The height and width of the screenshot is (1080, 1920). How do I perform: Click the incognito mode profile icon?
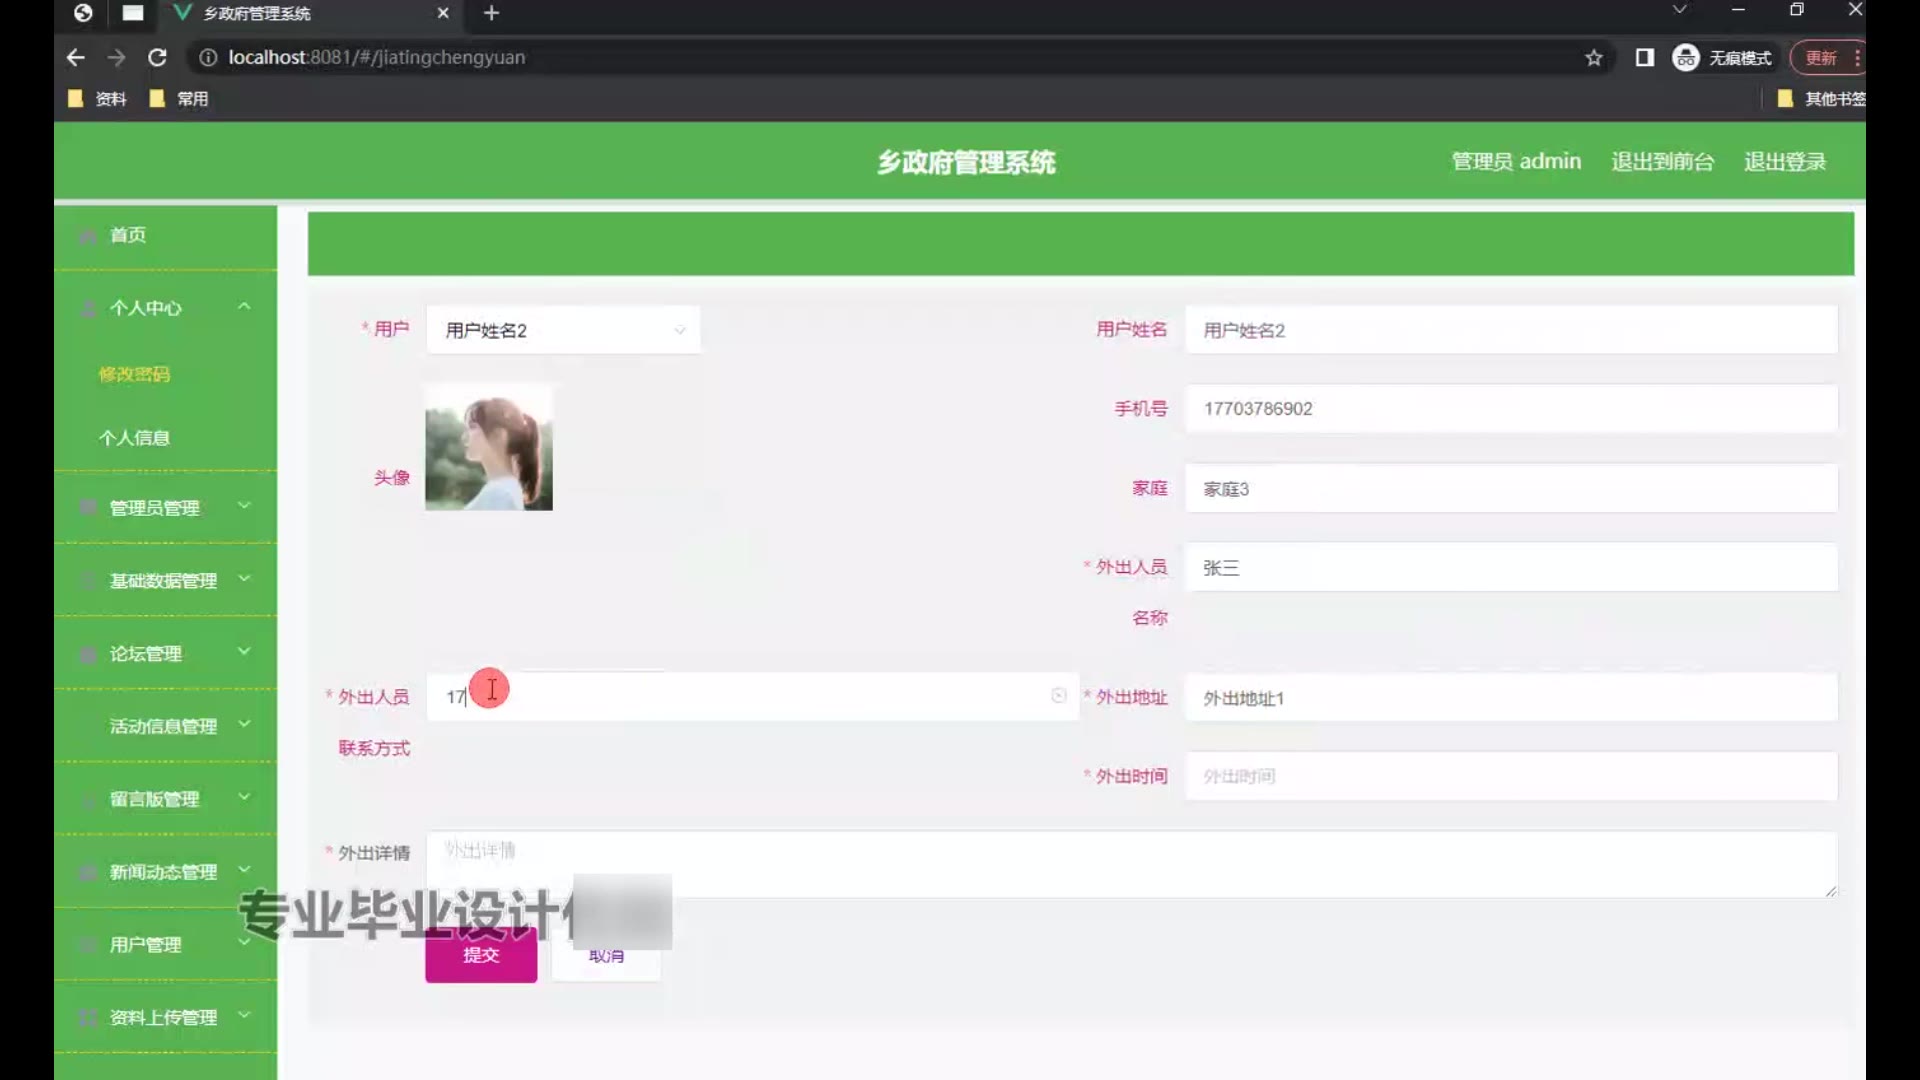(x=1686, y=58)
